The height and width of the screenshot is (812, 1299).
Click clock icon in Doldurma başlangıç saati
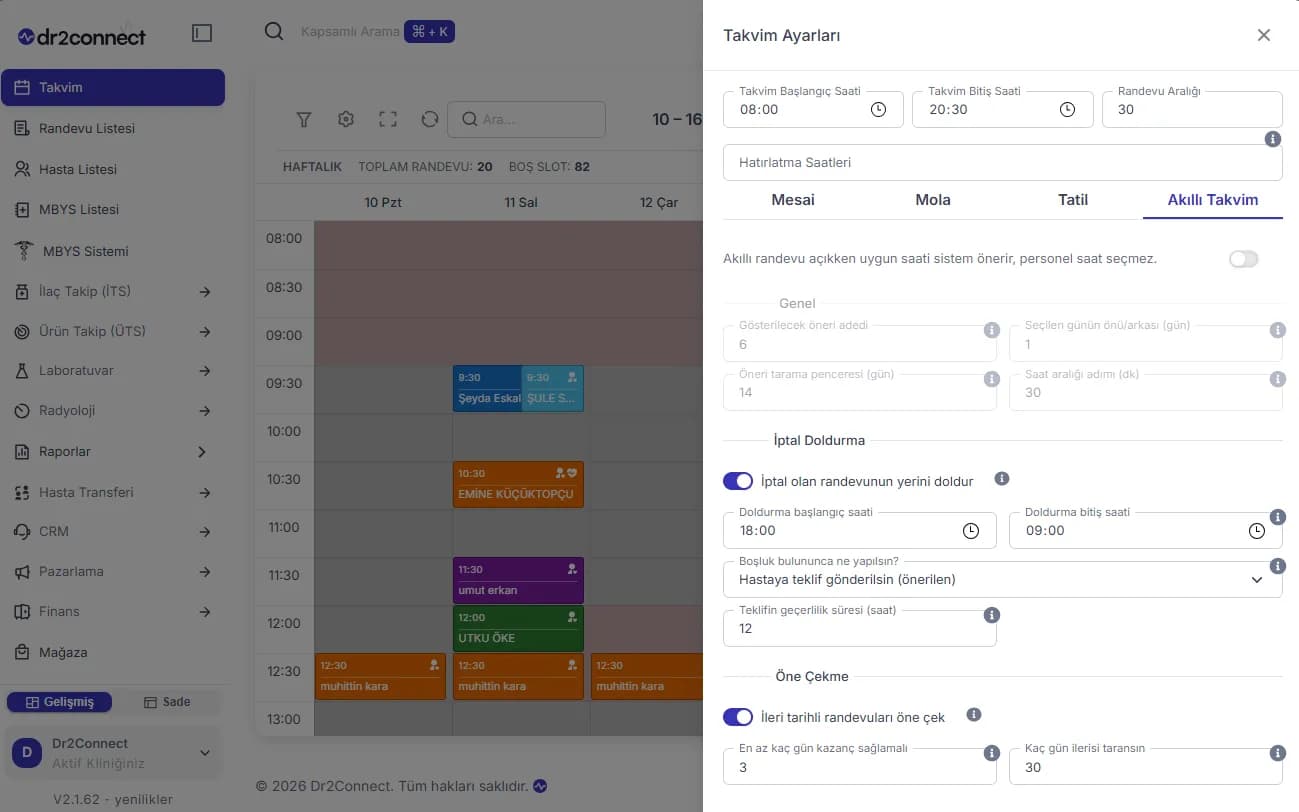(x=970, y=531)
